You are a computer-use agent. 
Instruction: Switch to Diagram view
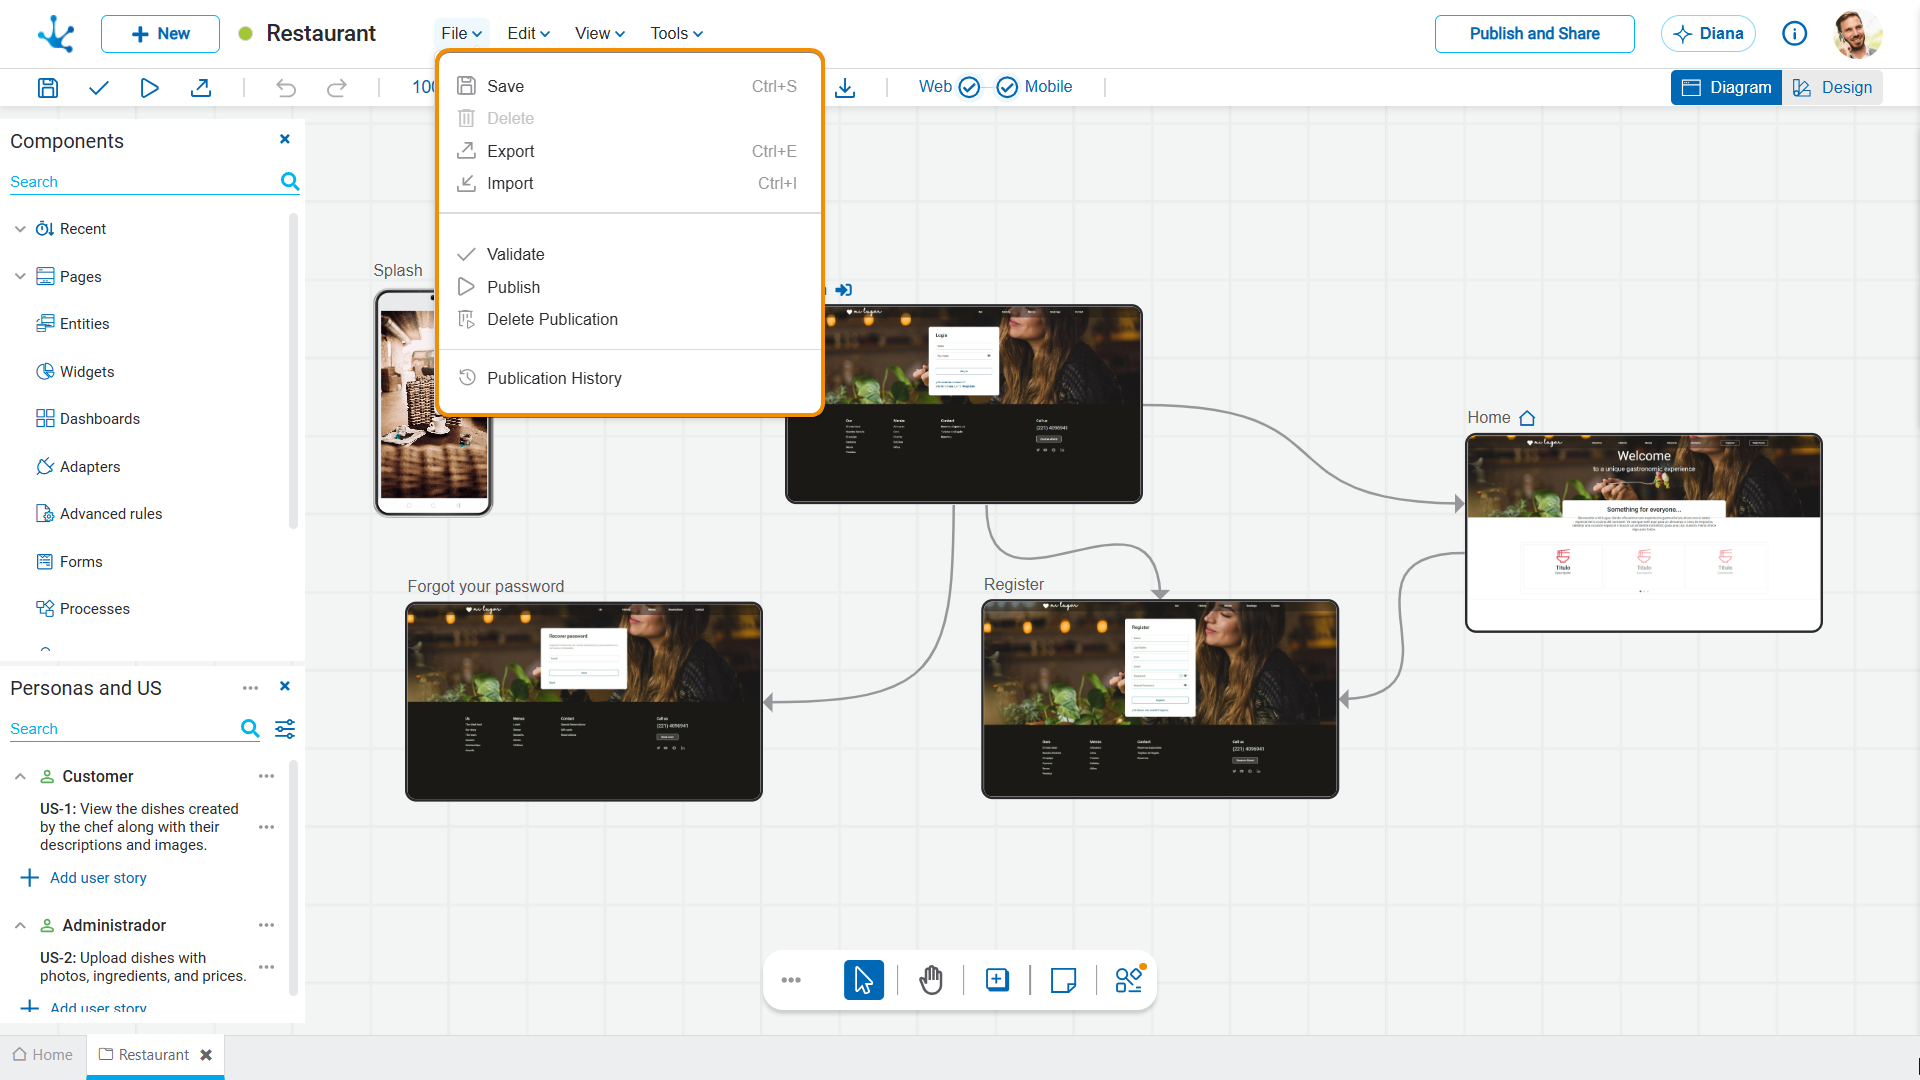click(1726, 87)
